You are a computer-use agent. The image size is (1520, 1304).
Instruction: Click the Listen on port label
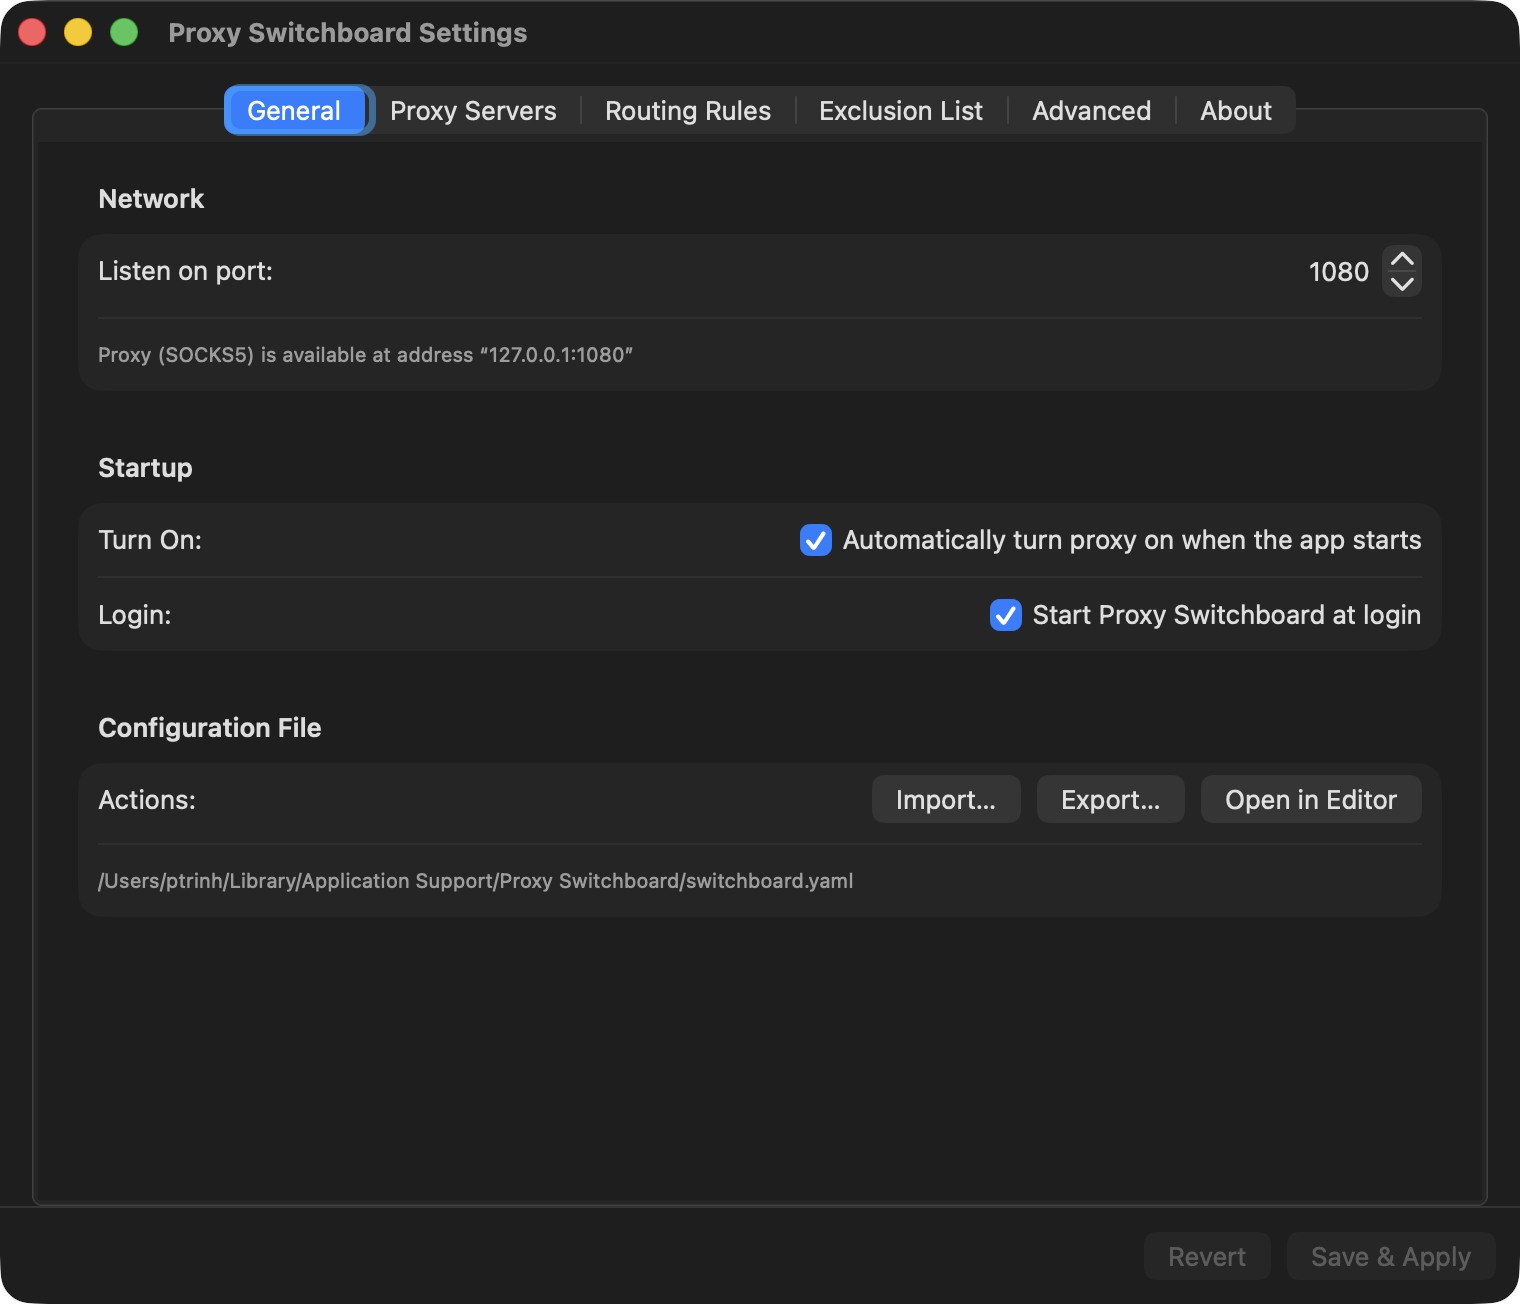click(x=185, y=271)
